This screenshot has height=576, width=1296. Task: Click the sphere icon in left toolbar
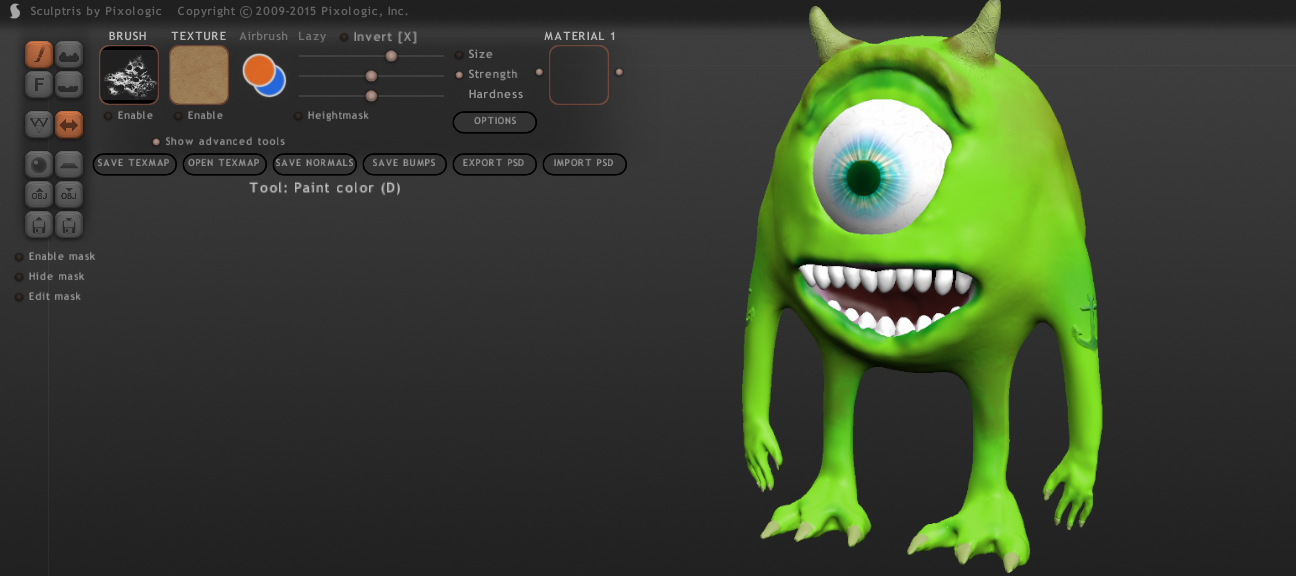pos(39,164)
